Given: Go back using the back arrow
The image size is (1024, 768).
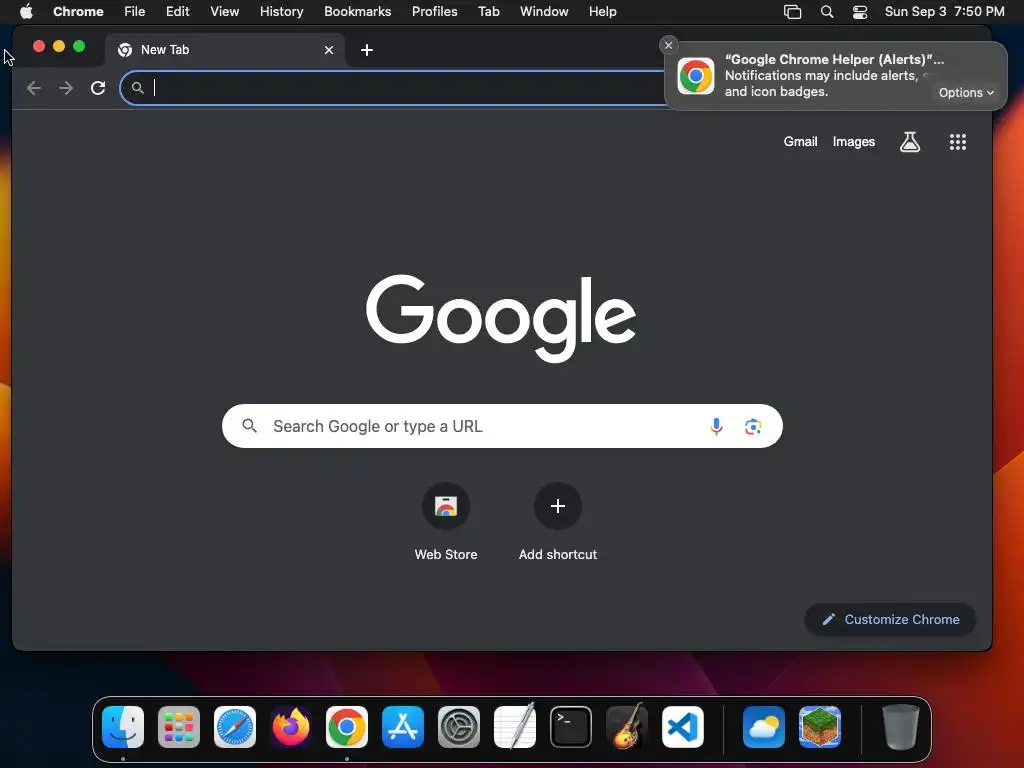Looking at the screenshot, I should (x=34, y=88).
